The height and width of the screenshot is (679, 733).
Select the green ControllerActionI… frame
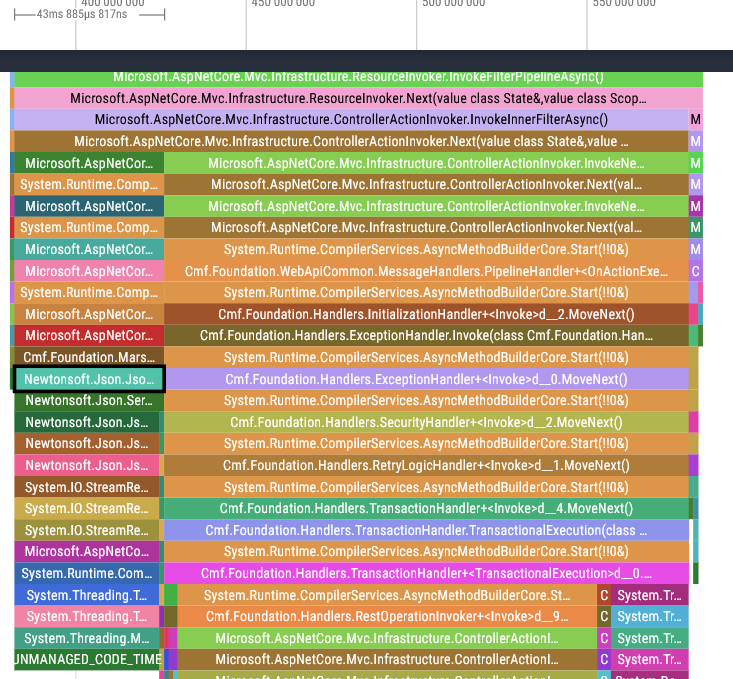[387, 639]
